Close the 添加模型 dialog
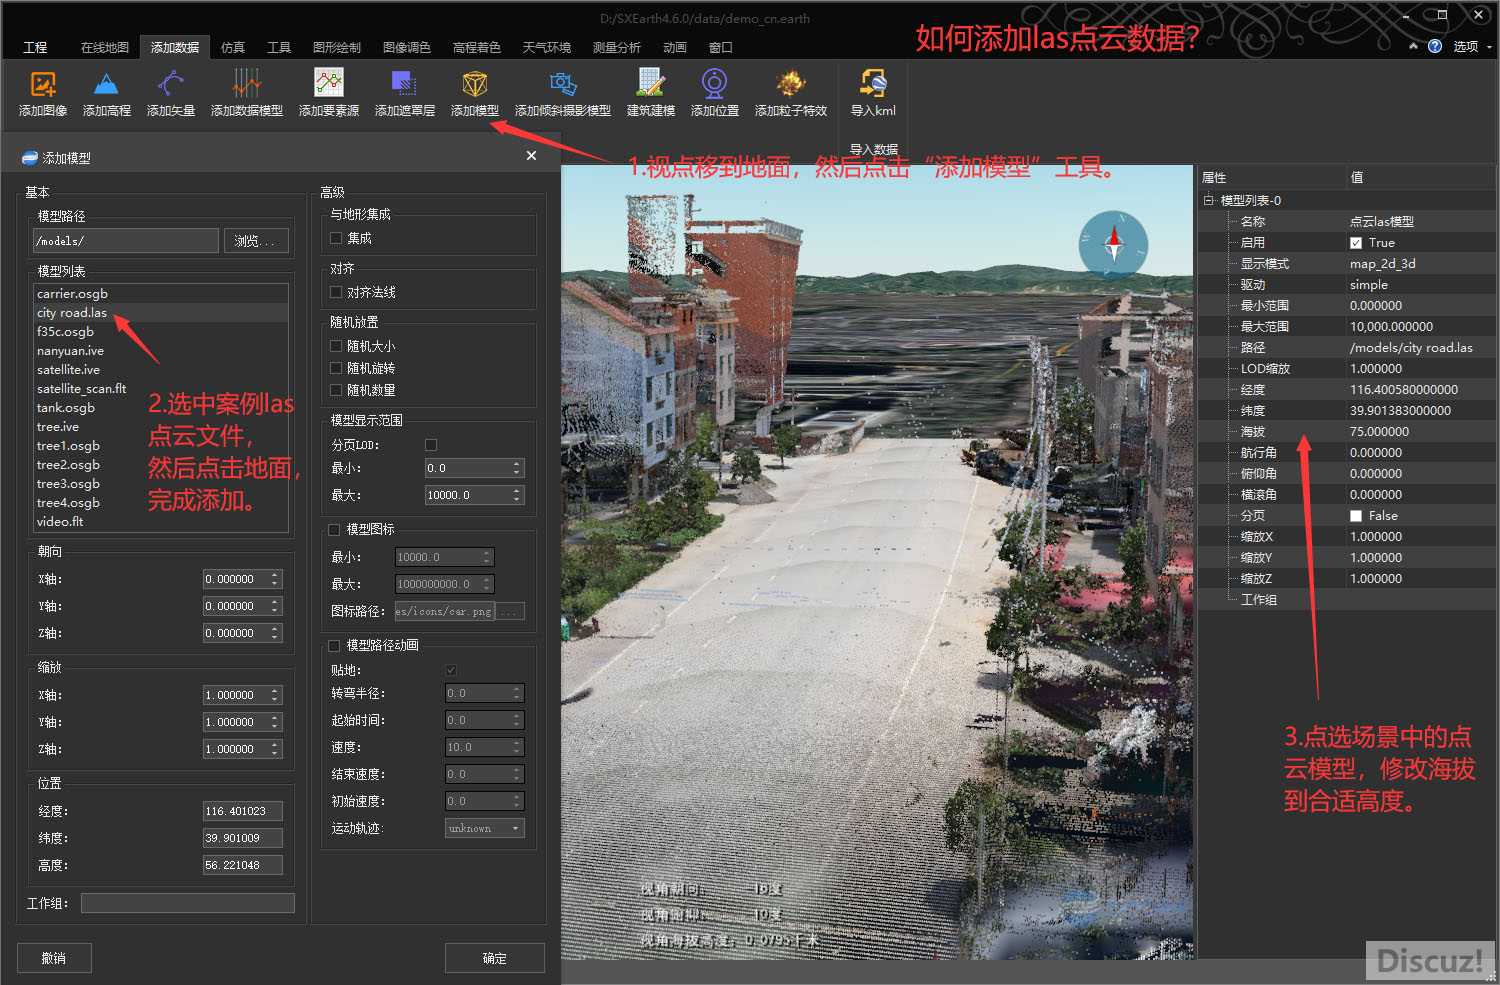 click(x=531, y=156)
